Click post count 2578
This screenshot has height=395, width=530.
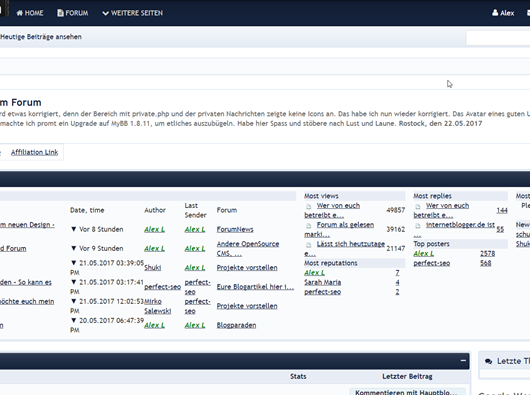(487, 253)
